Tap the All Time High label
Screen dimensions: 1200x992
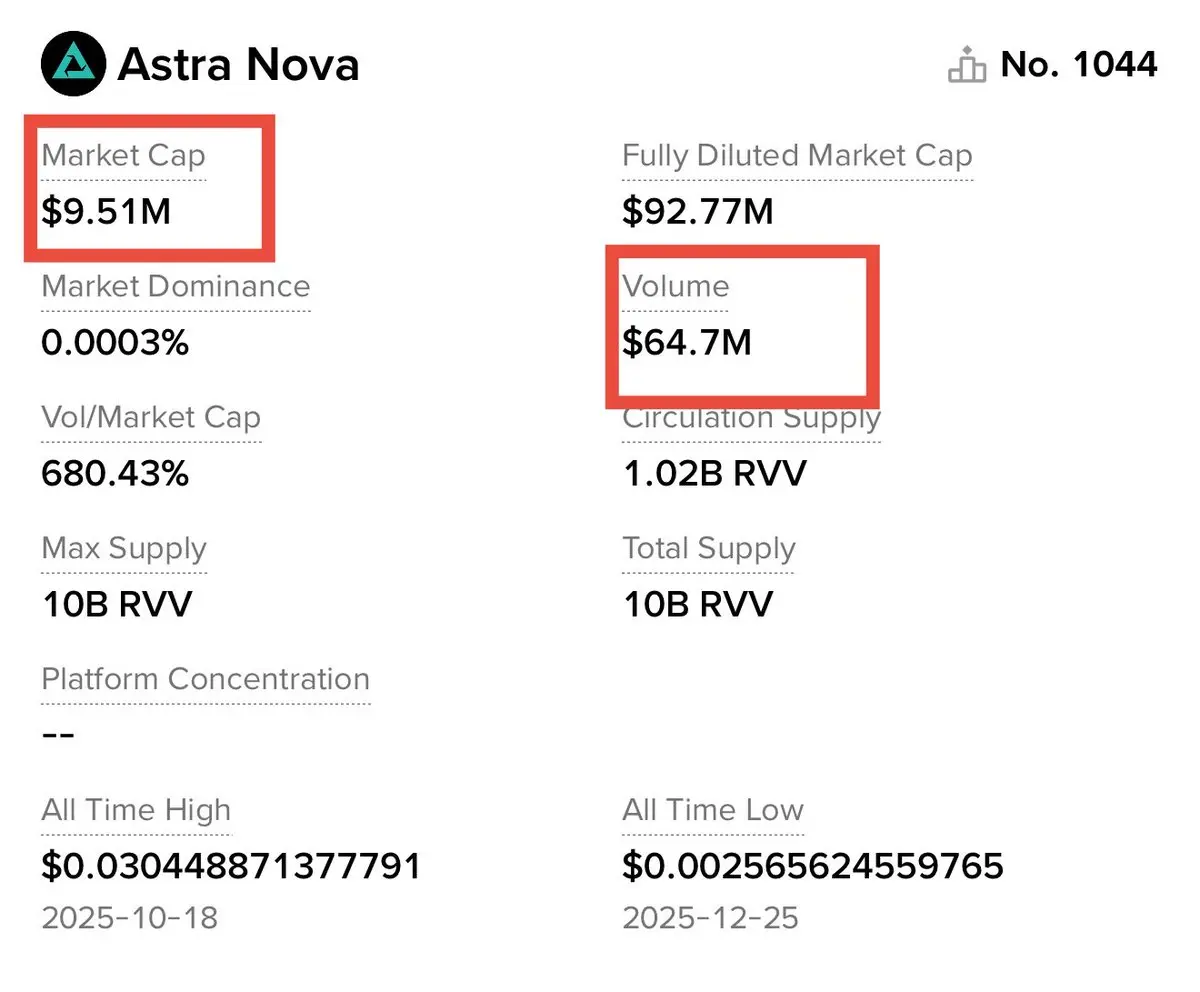[x=136, y=811]
